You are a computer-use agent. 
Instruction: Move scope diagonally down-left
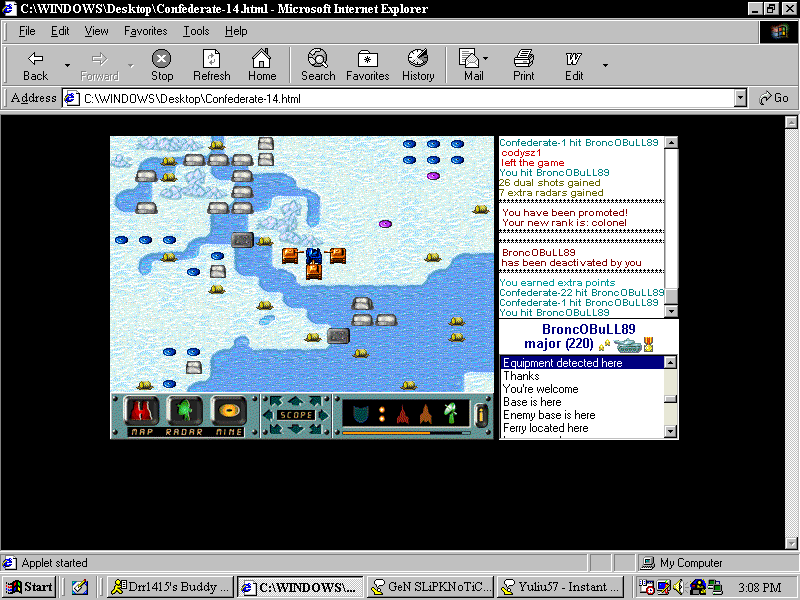tap(276, 429)
